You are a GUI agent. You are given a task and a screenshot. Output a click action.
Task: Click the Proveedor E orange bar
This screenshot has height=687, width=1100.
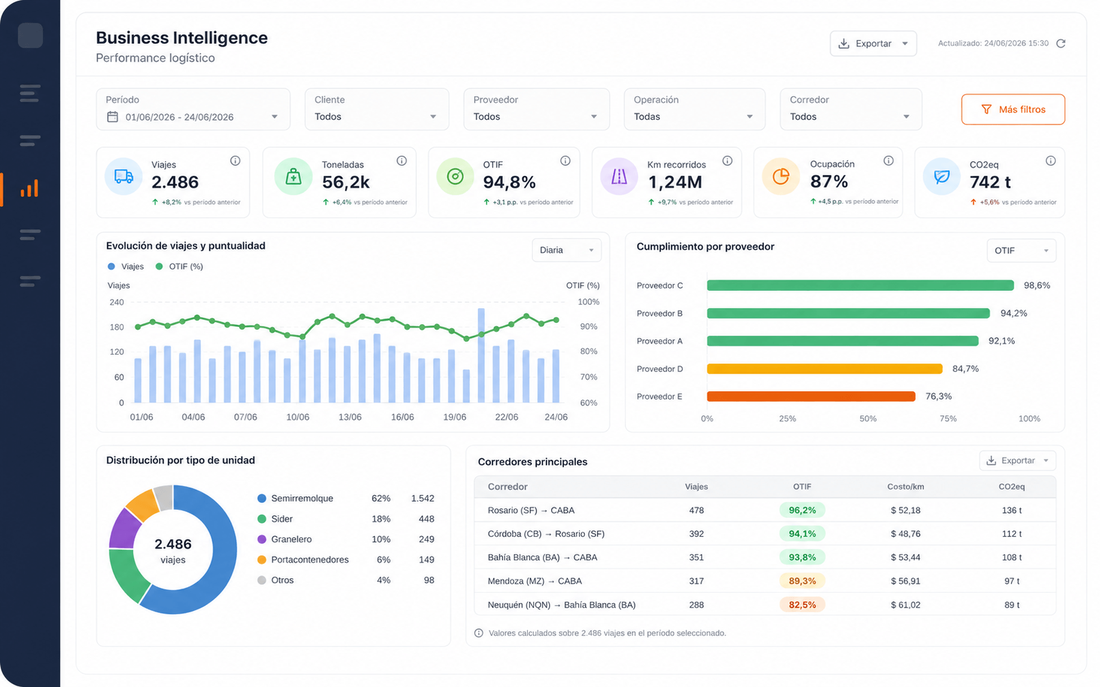pos(811,396)
